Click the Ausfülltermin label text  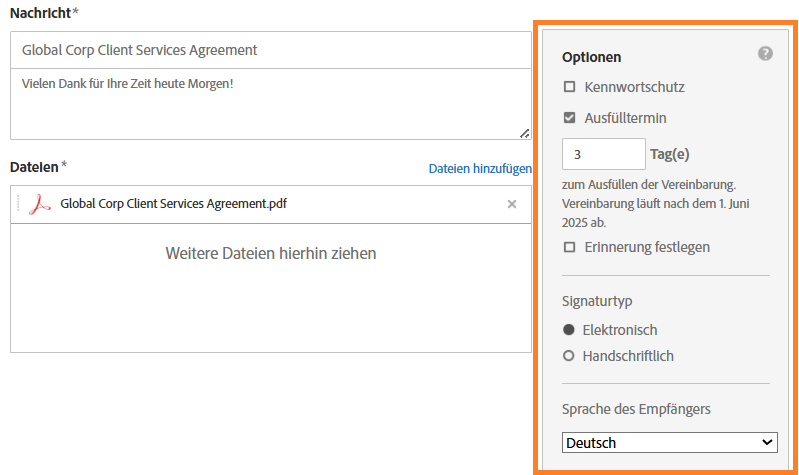click(625, 118)
